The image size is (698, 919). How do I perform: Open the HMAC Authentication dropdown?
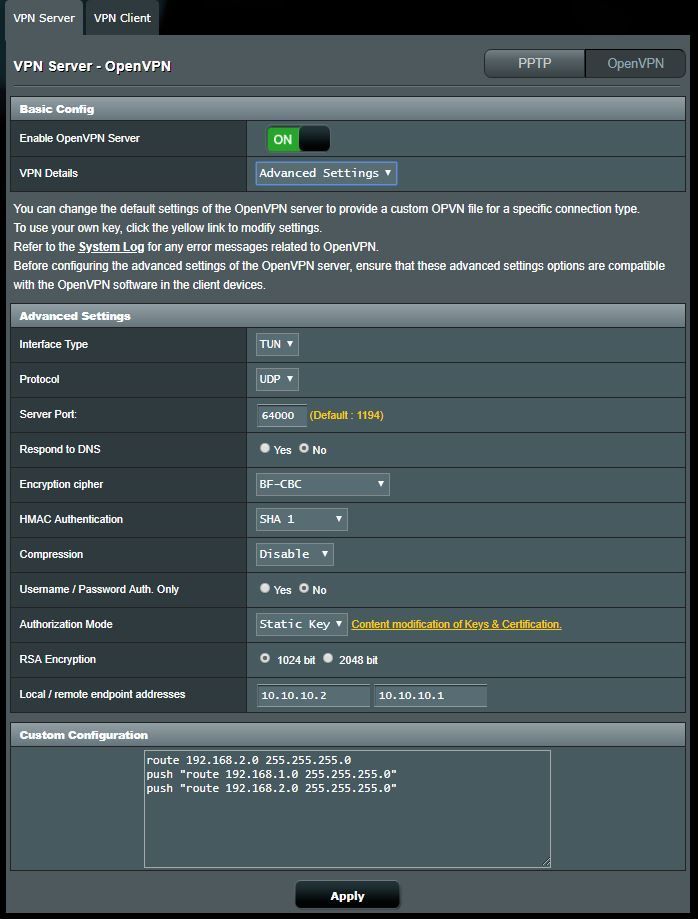(x=302, y=519)
